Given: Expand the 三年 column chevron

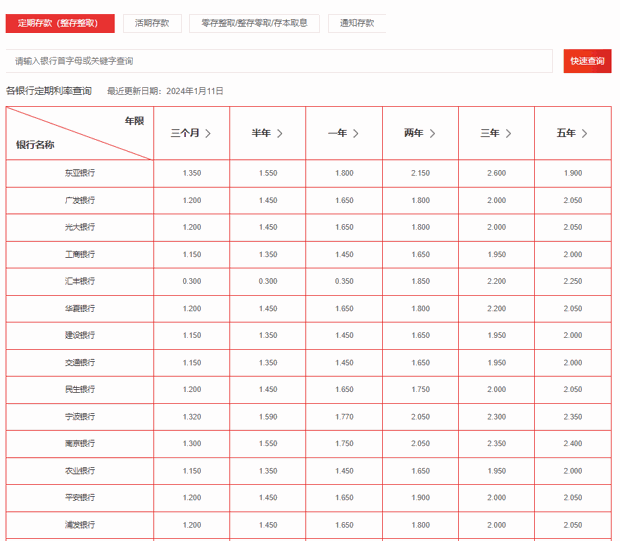Looking at the screenshot, I should click(508, 133).
